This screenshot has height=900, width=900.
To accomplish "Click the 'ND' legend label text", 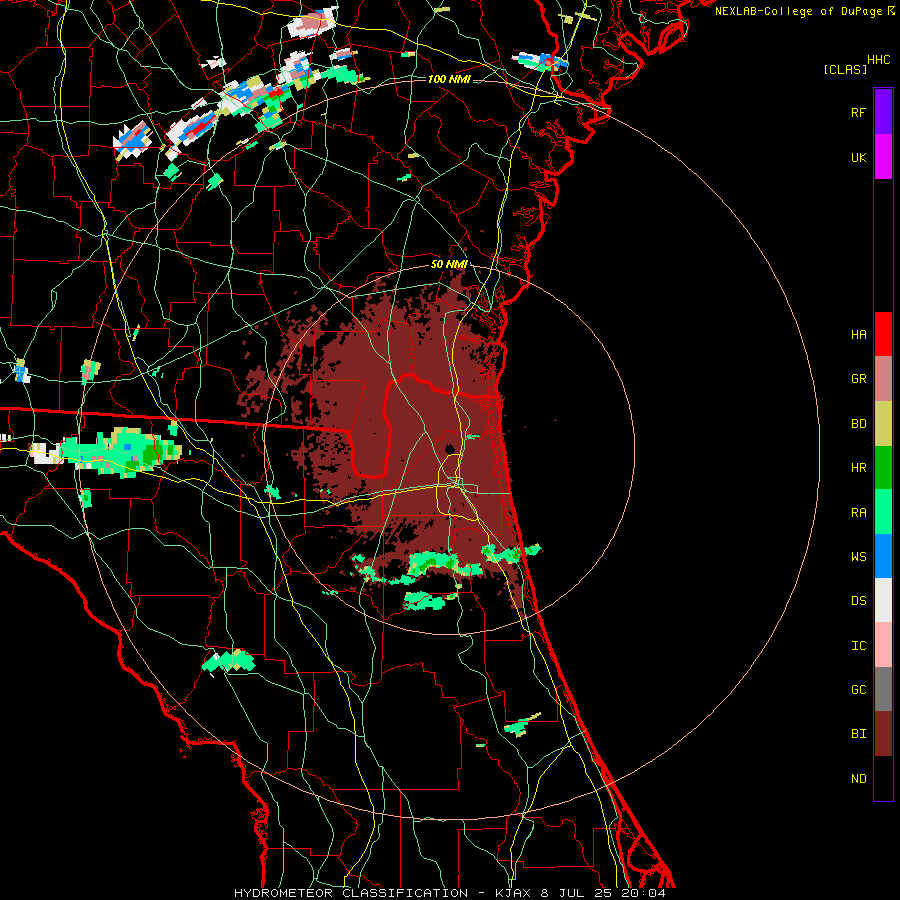I will tap(859, 779).
